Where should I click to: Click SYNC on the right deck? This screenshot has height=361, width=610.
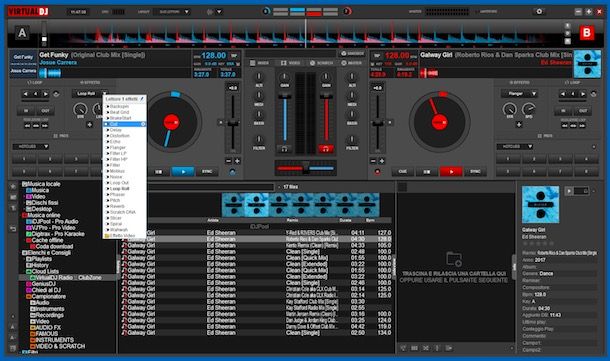475,172
